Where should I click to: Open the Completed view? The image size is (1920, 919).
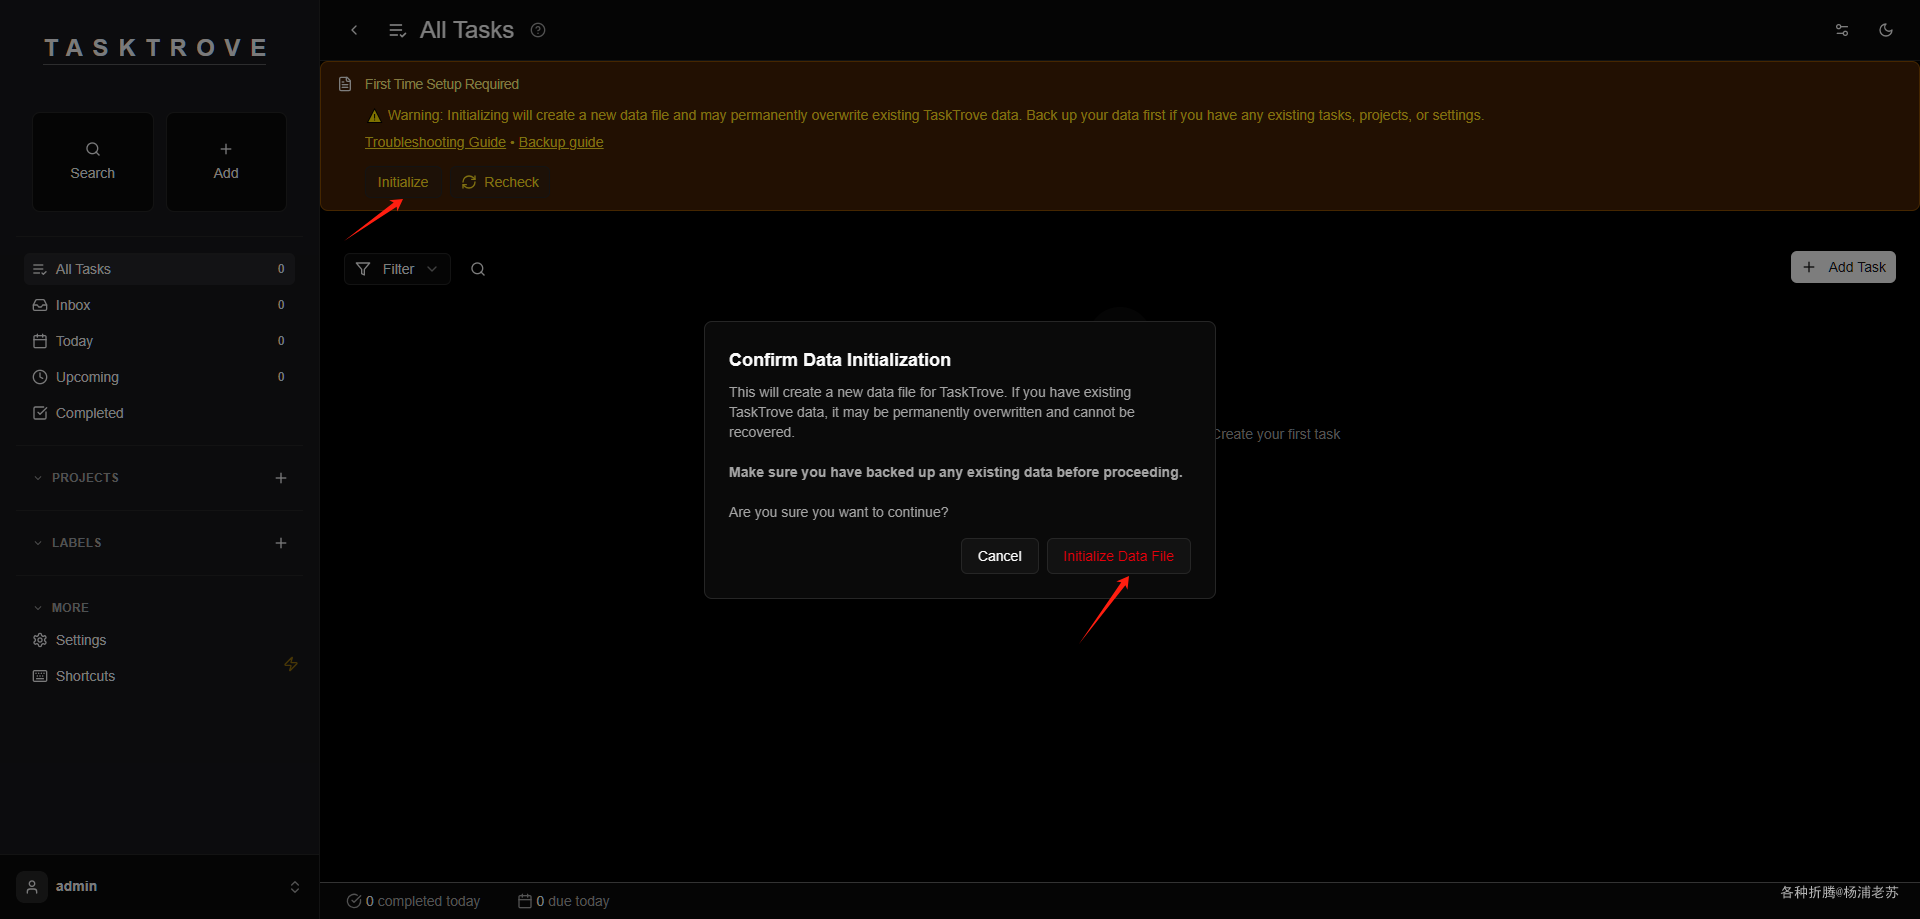click(x=159, y=413)
